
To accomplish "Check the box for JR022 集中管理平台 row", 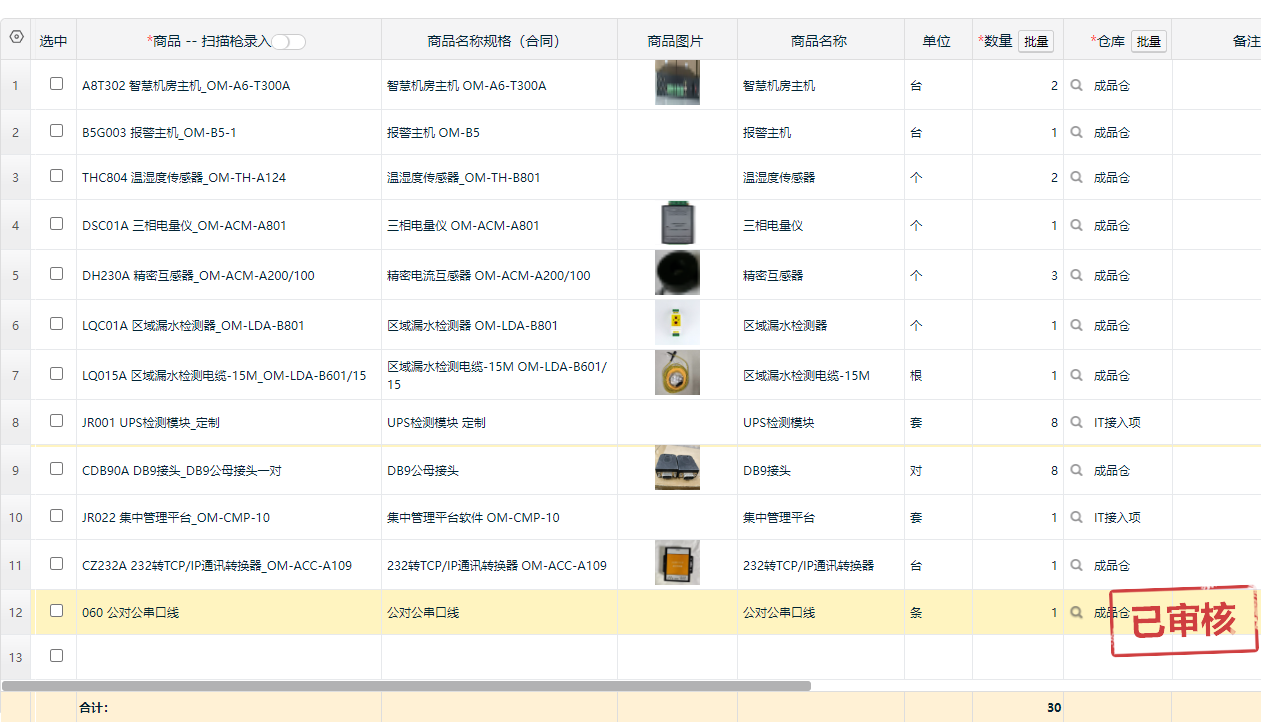I will click(x=56, y=516).
